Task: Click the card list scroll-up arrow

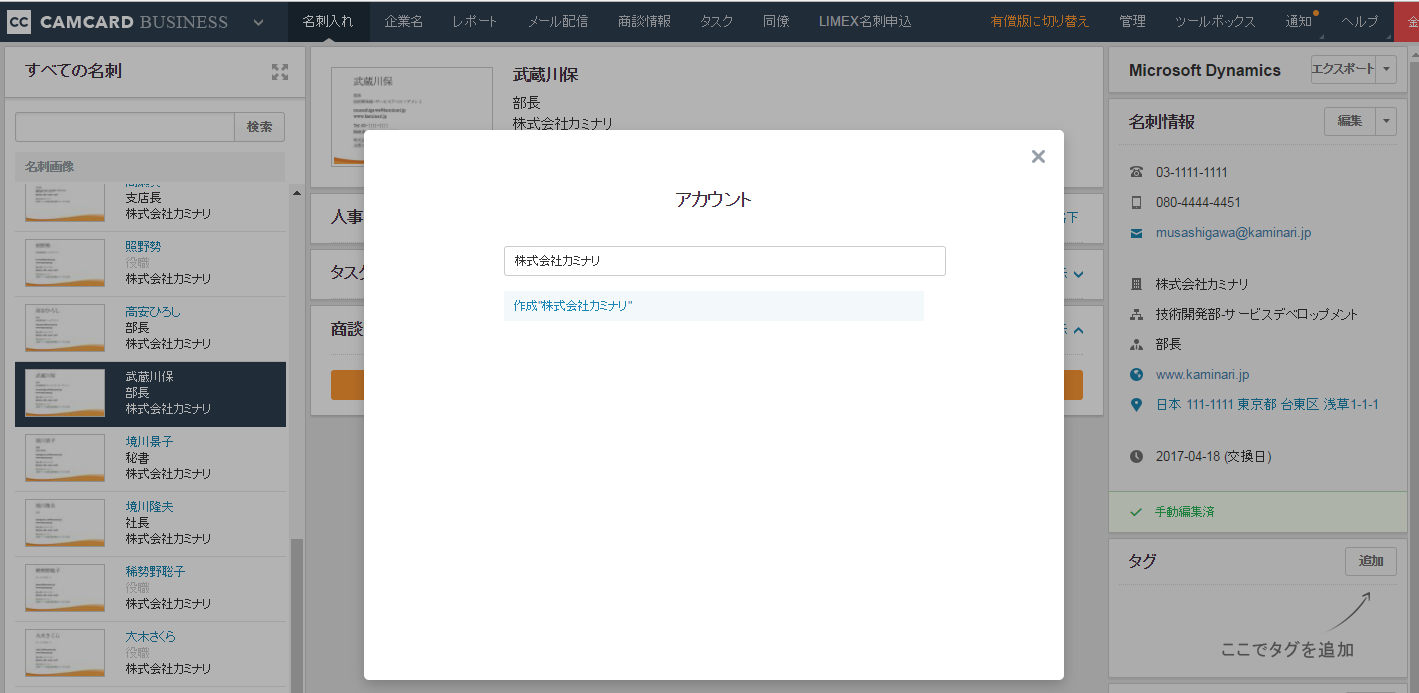Action: pyautogui.click(x=296, y=193)
